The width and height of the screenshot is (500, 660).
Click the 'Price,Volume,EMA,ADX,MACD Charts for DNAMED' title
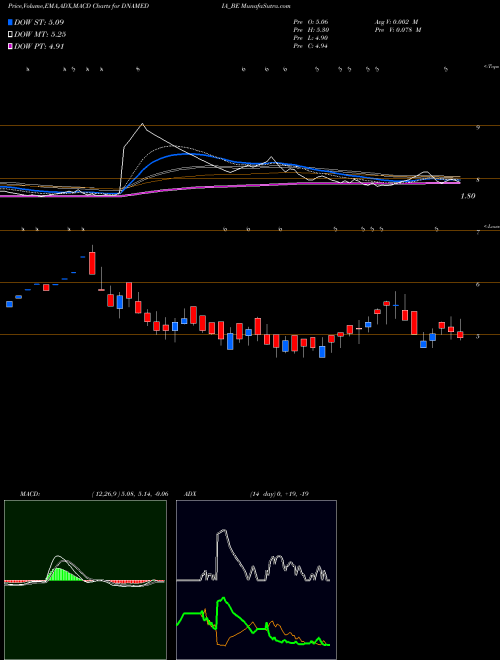point(78,6)
